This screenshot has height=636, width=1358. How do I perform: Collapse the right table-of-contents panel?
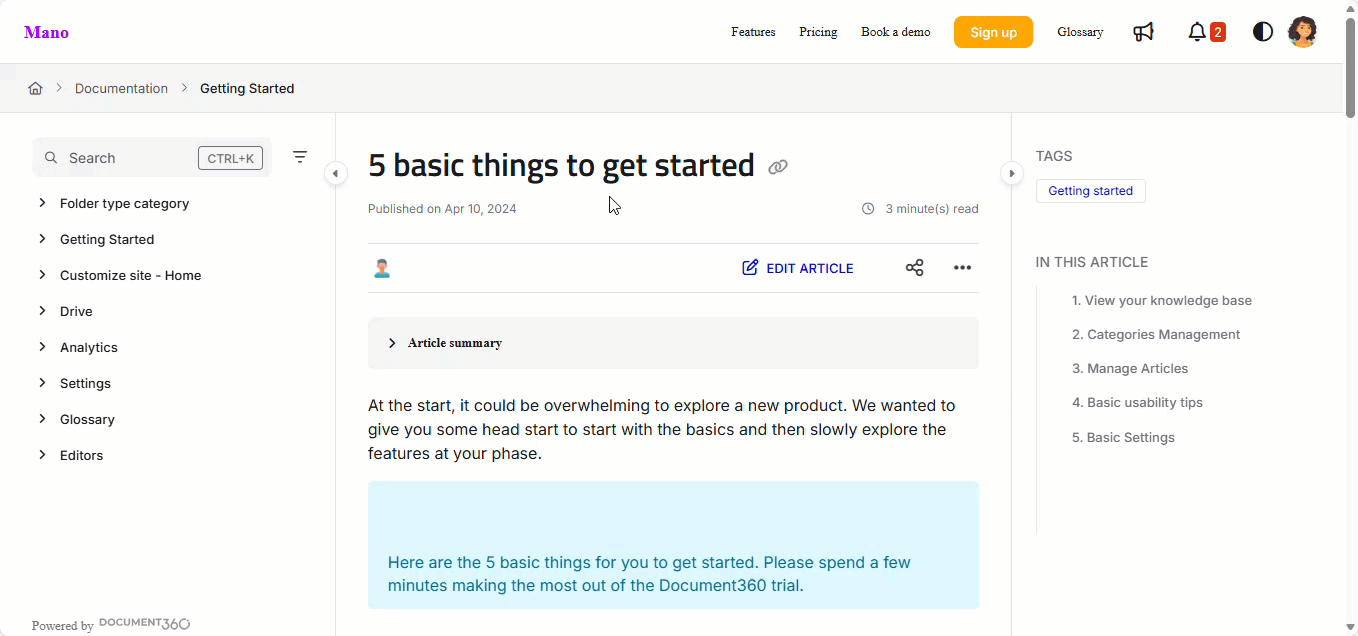click(1011, 174)
